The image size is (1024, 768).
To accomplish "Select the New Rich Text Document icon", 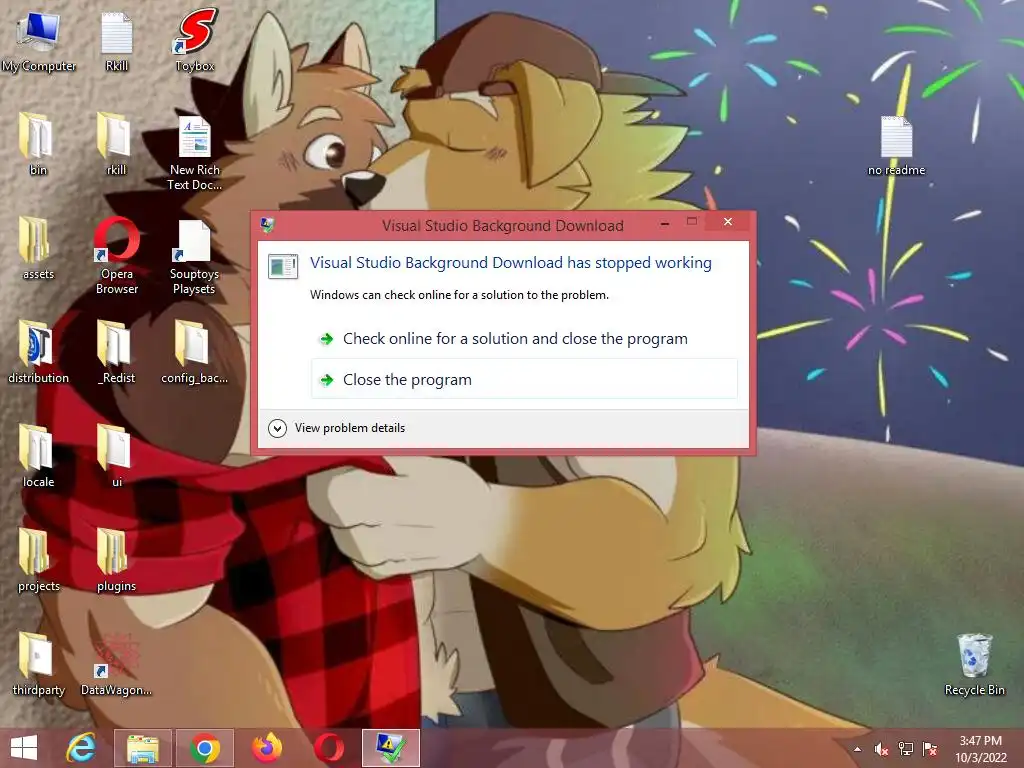I will click(x=195, y=153).
